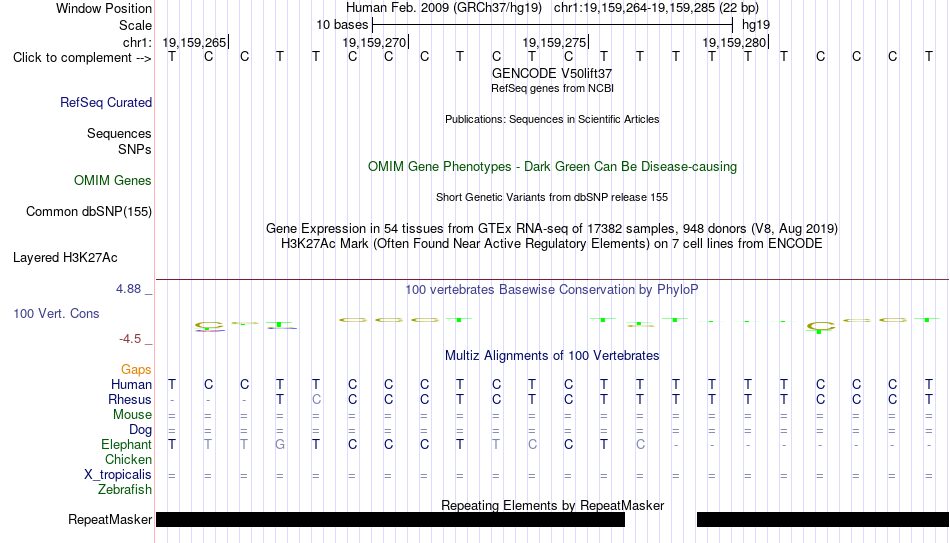This screenshot has width=950, height=543.
Task: Click the ruler position '19,159,270'
Action: 374,42
